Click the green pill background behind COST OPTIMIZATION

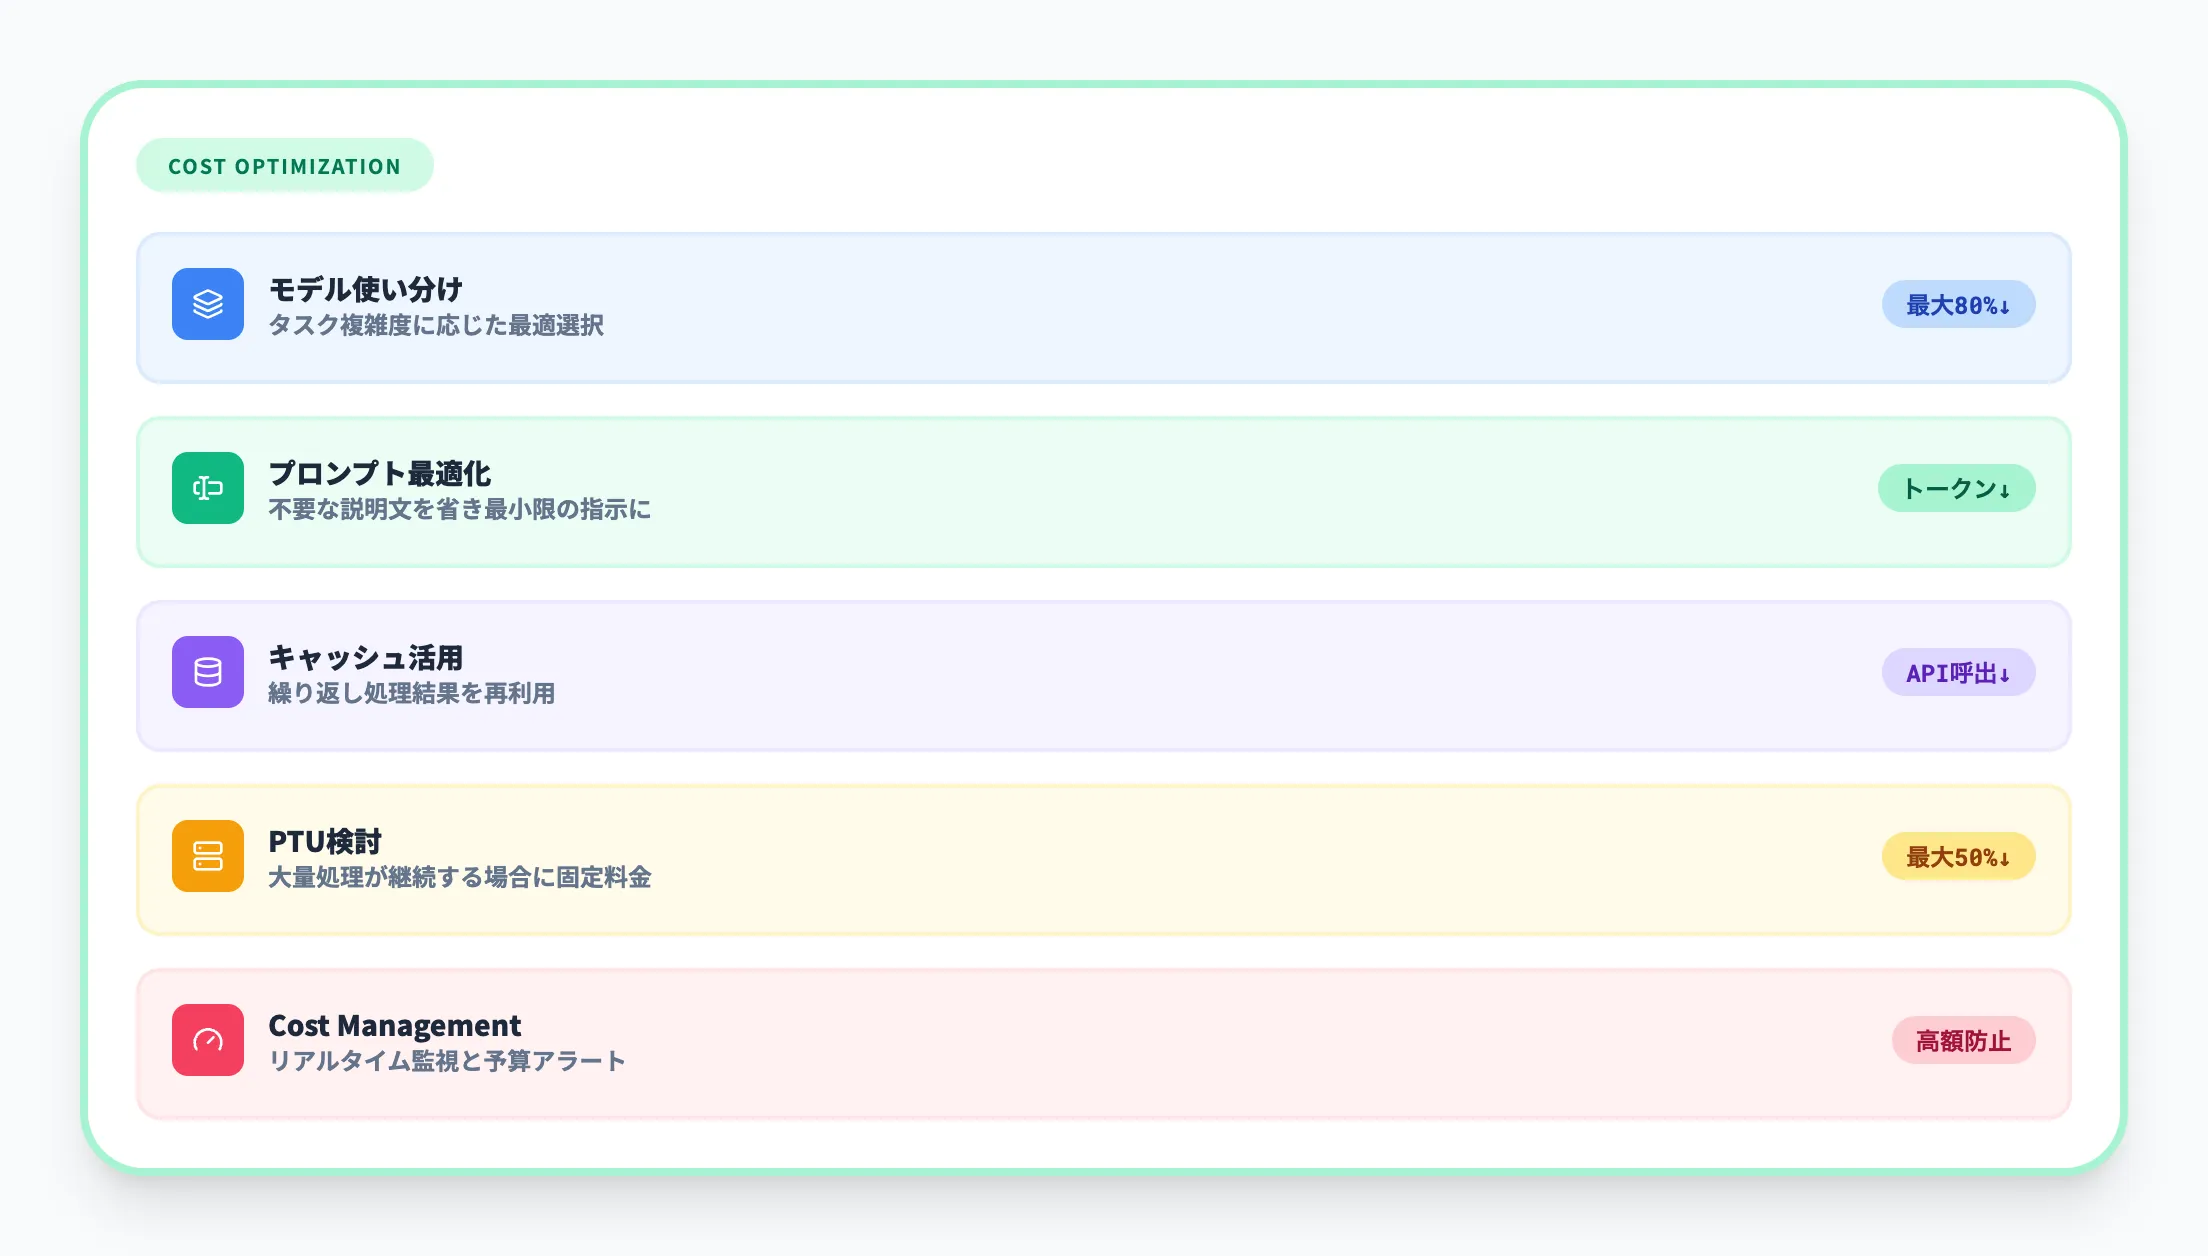pyautogui.click(x=284, y=165)
